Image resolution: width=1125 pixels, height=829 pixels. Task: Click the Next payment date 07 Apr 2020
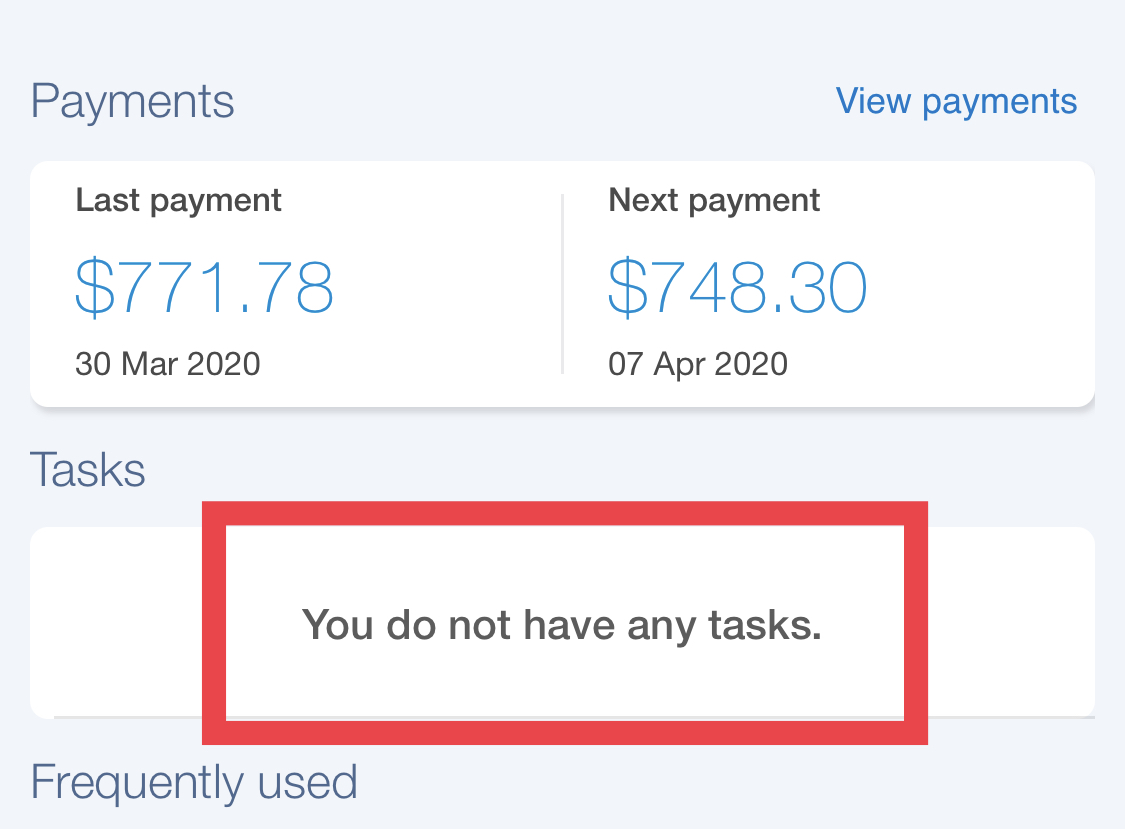(697, 364)
